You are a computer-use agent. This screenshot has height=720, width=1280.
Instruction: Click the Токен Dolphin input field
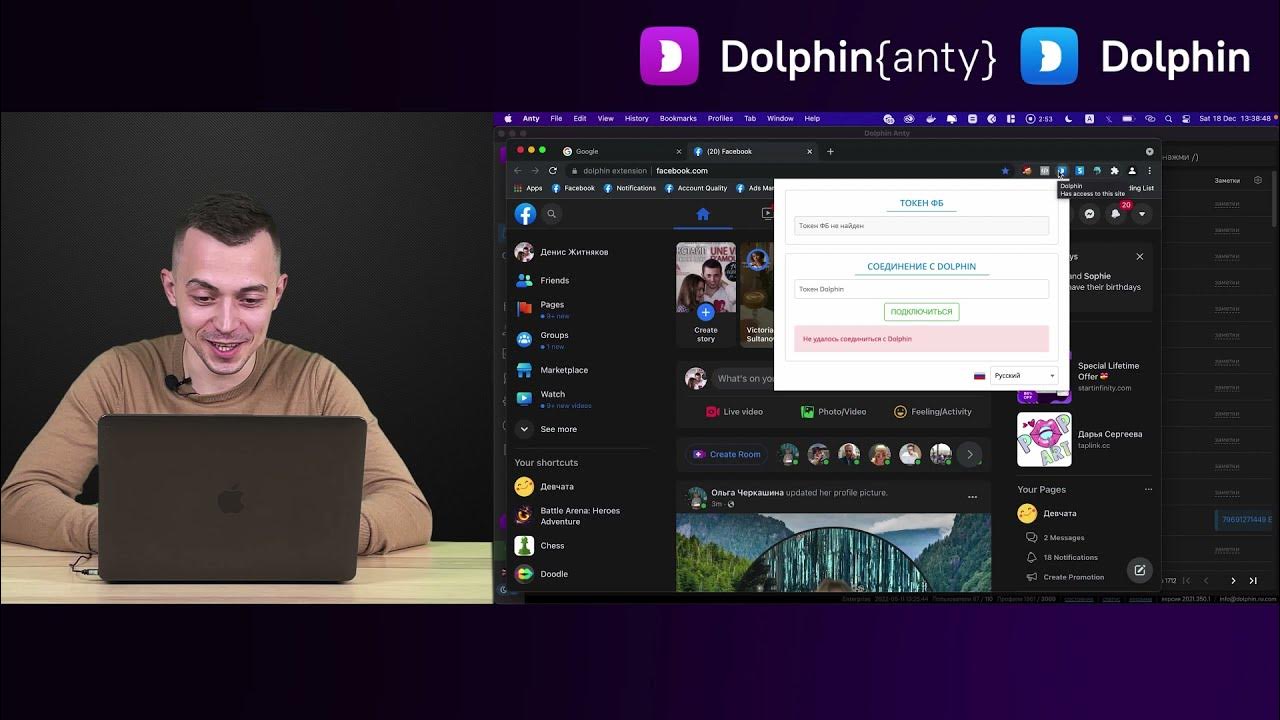[x=921, y=289]
